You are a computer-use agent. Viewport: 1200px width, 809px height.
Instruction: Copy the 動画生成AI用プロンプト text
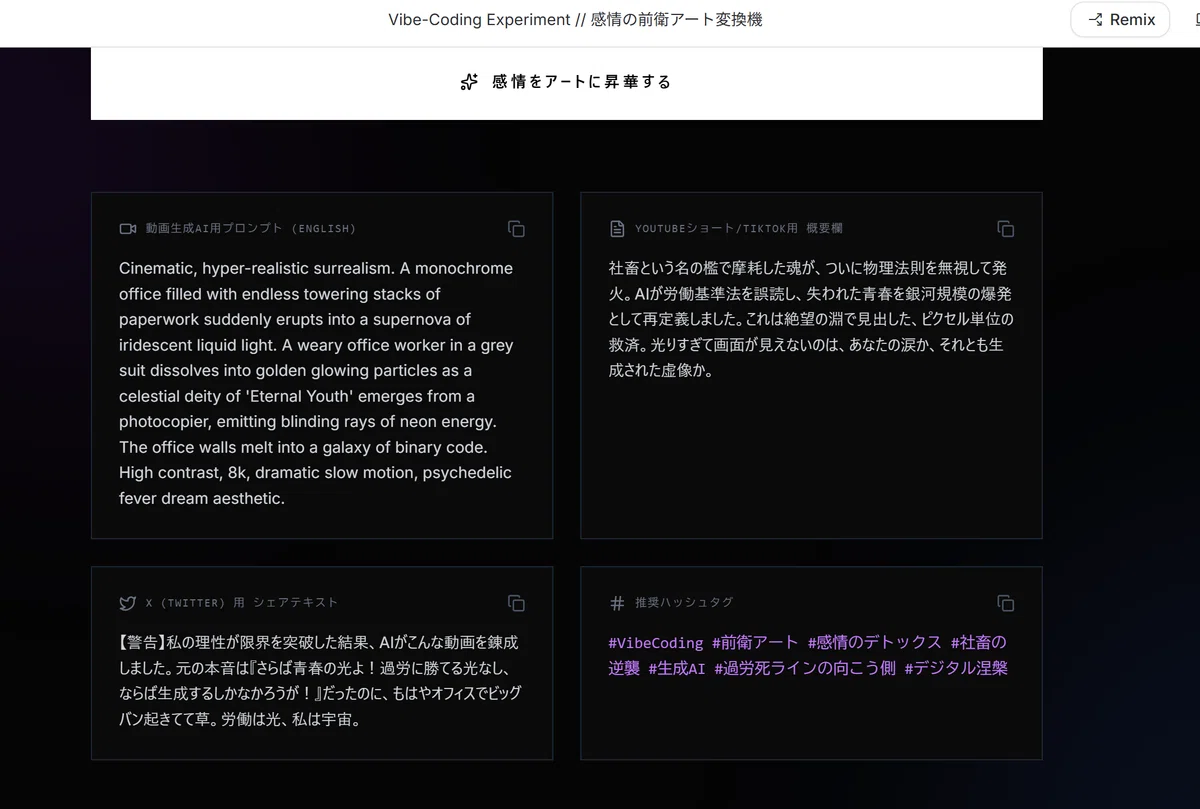coord(516,229)
